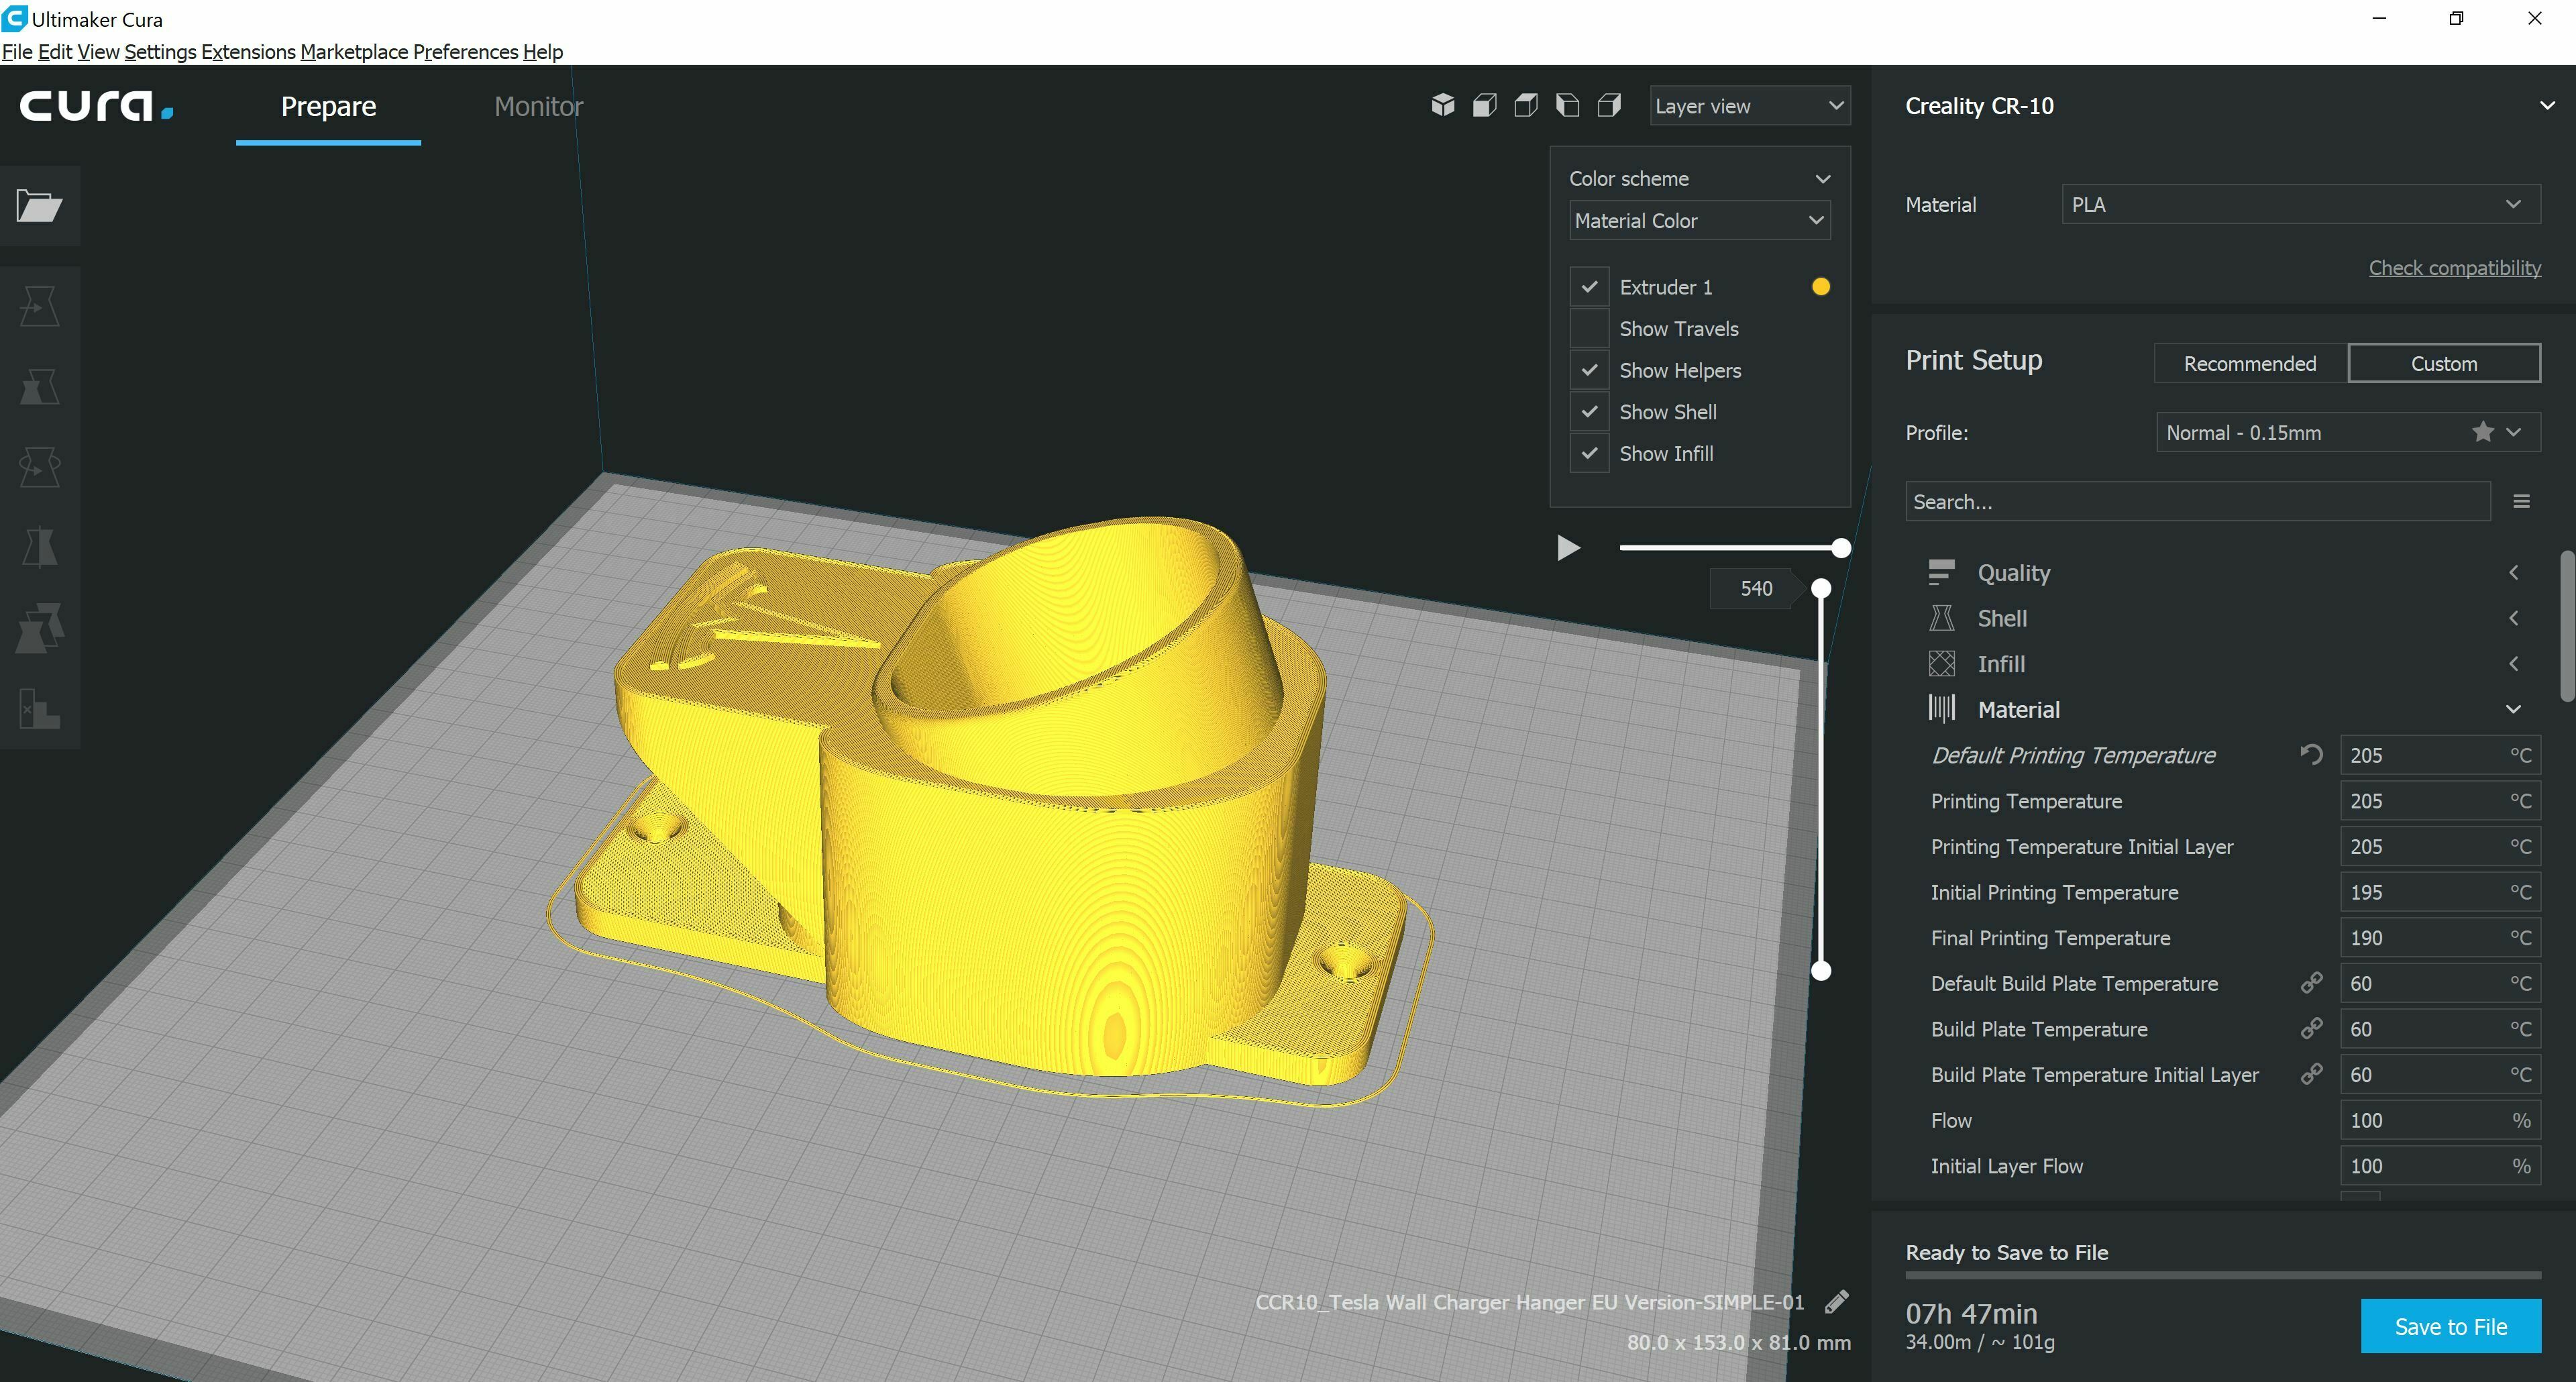This screenshot has width=2576, height=1382.
Task: Select the Move tool in left toolbar
Action: pos(39,306)
